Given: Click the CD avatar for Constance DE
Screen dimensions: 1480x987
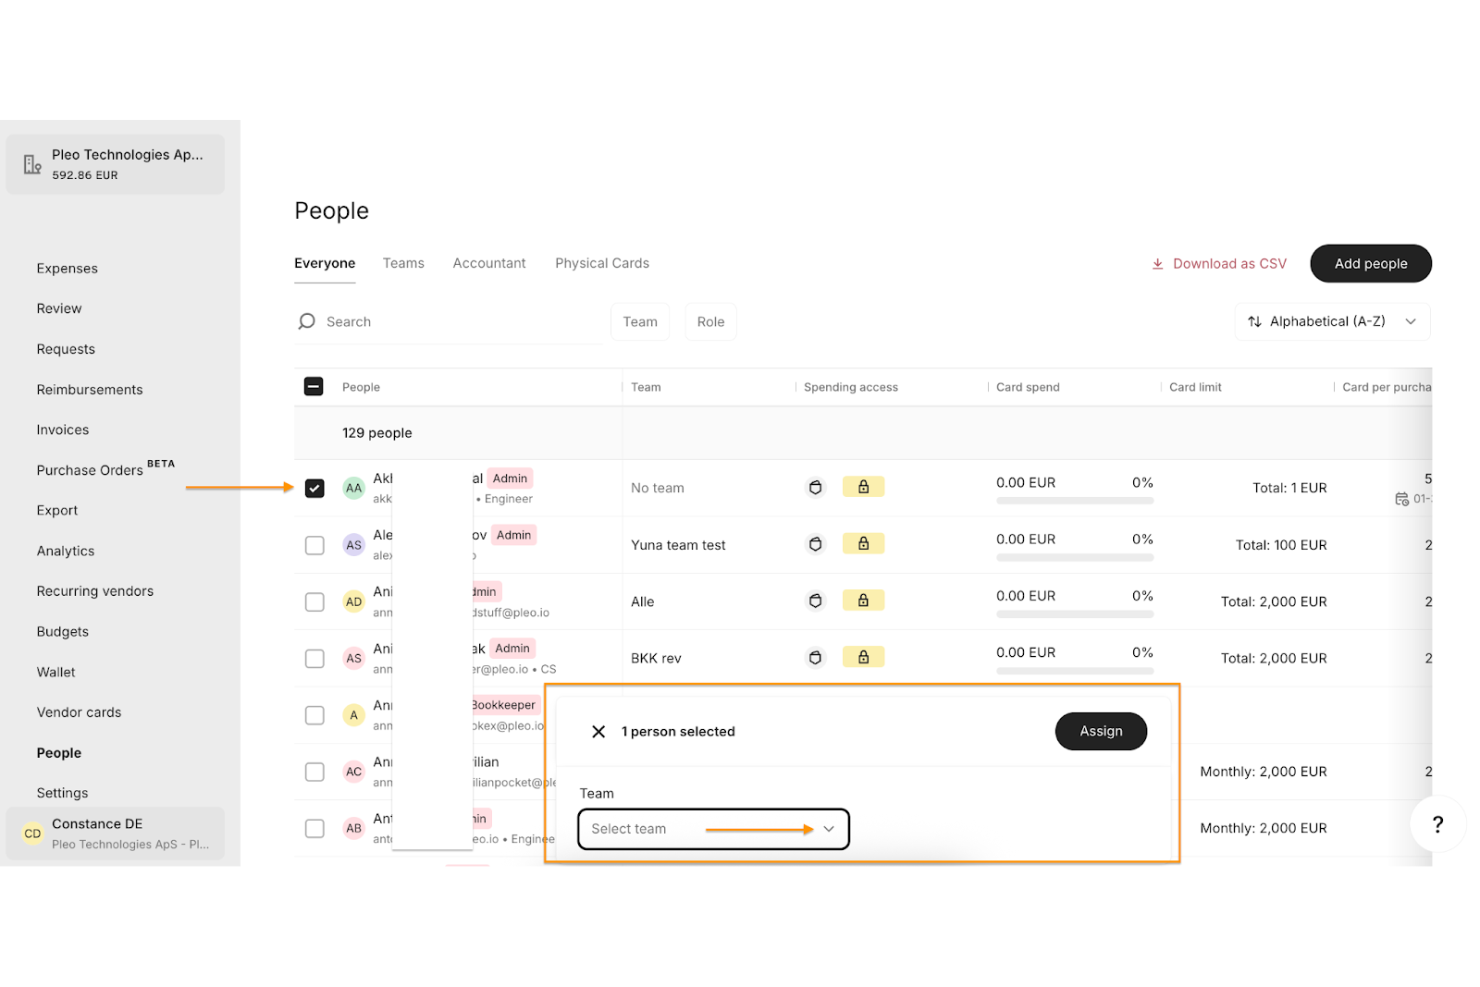Looking at the screenshot, I should [31, 833].
